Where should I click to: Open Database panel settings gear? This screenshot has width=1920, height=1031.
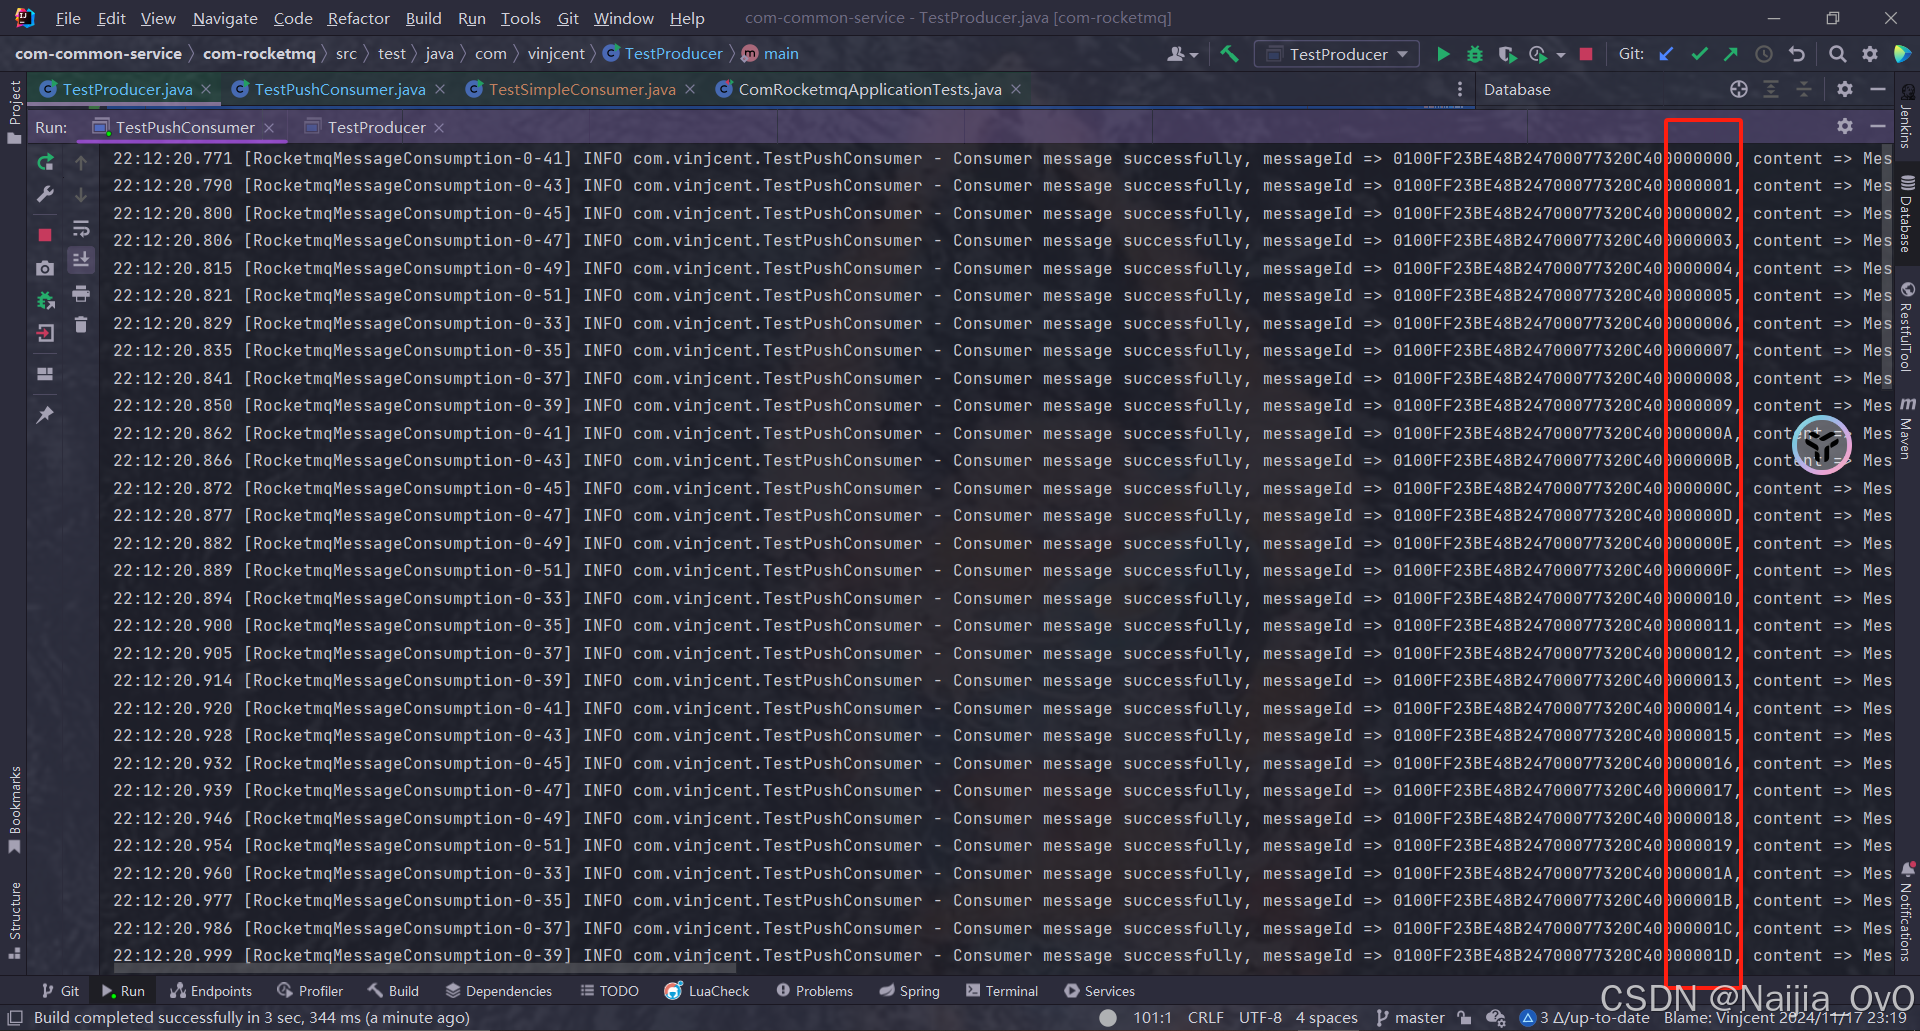point(1845,89)
